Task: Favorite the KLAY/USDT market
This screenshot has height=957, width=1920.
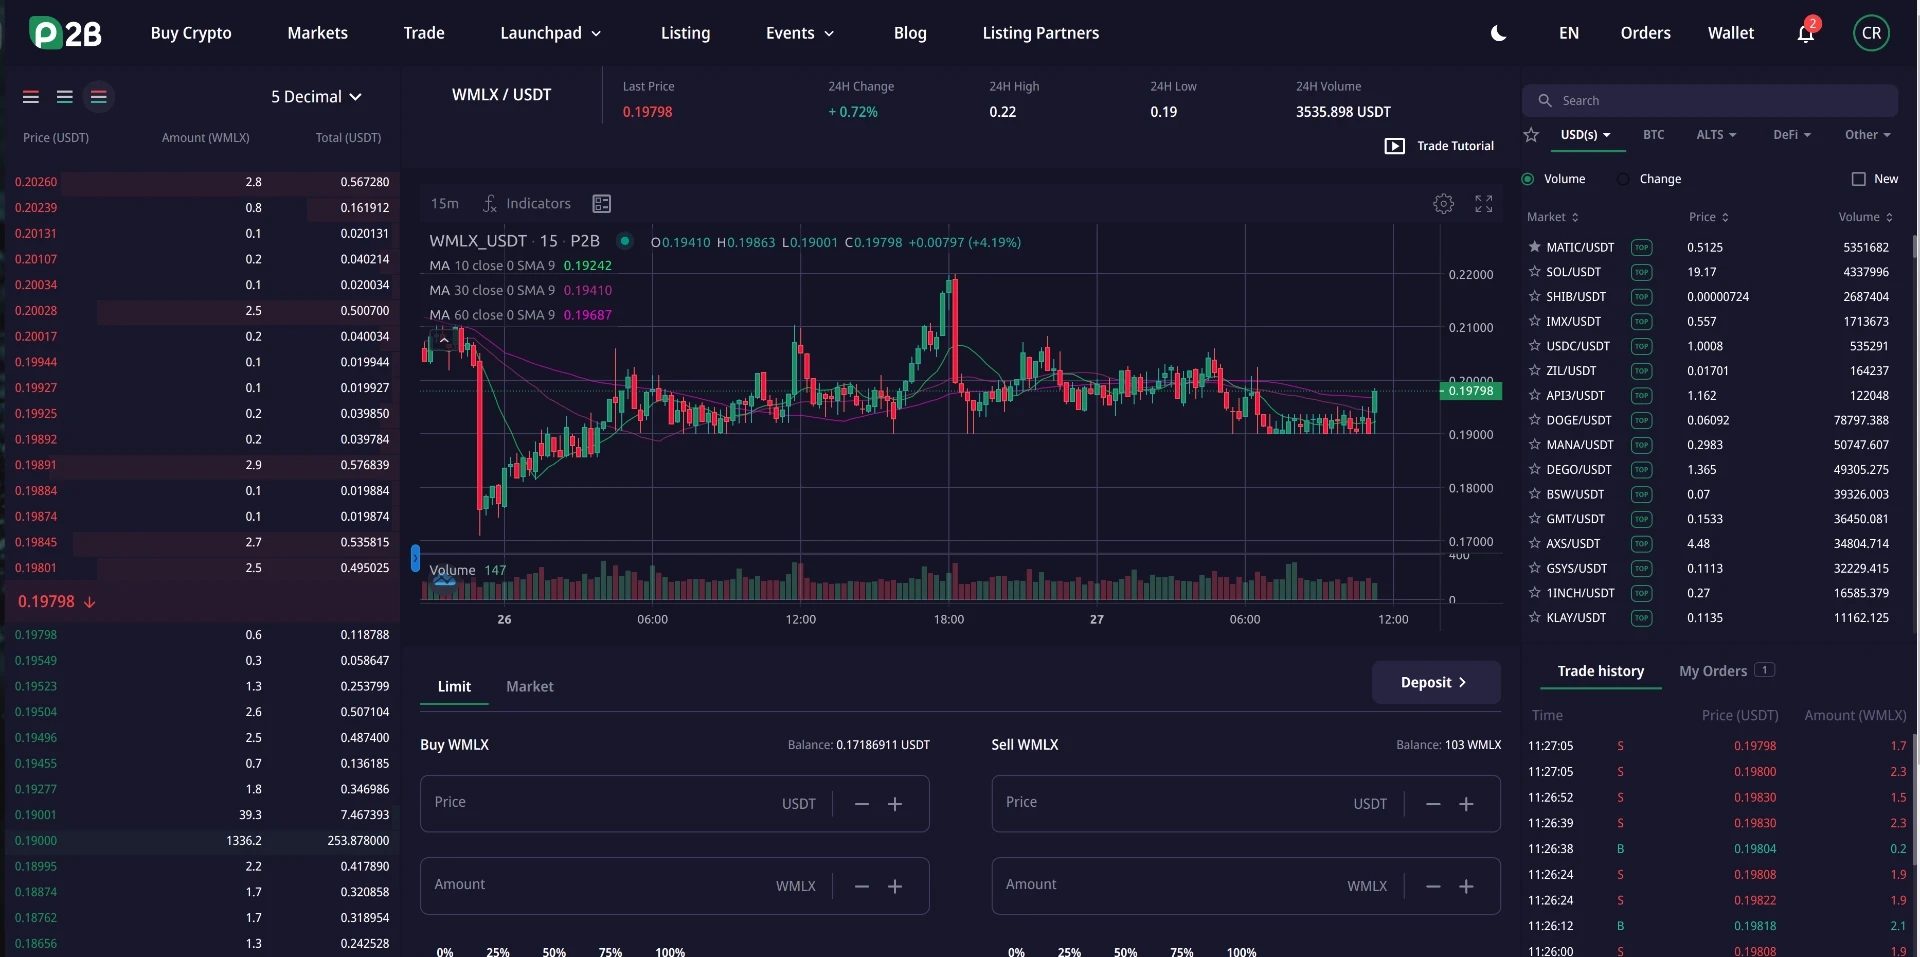Action: point(1534,618)
